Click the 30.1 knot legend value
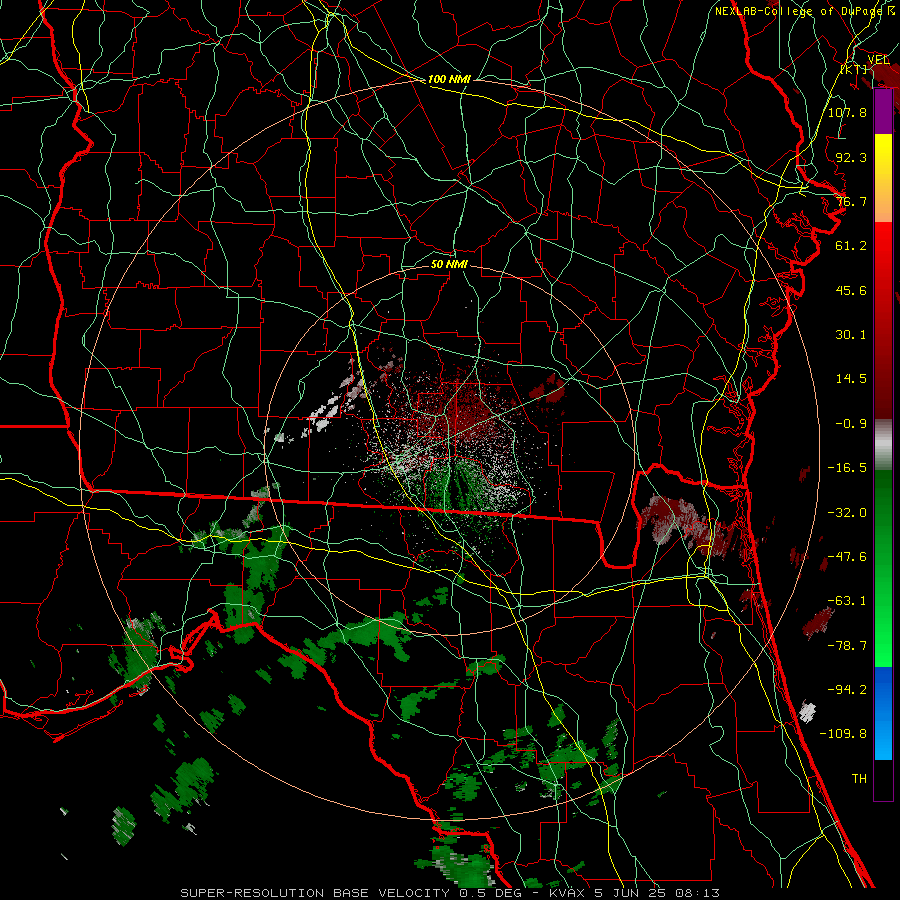This screenshot has width=900, height=900. (x=851, y=335)
